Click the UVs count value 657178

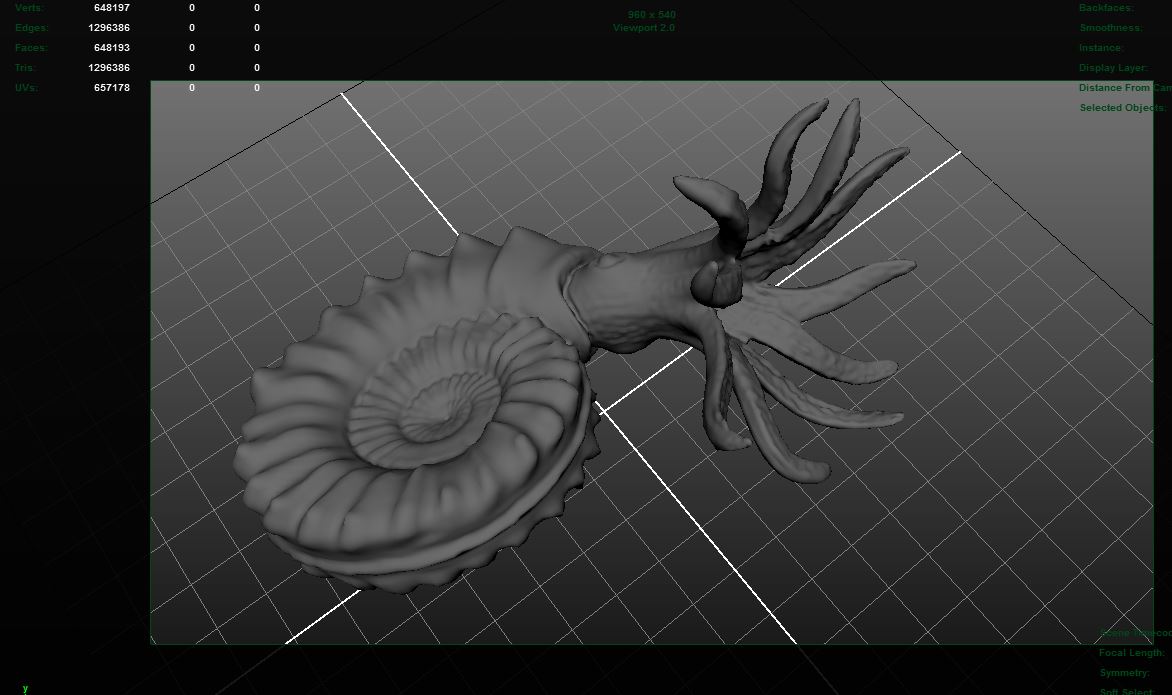point(112,87)
